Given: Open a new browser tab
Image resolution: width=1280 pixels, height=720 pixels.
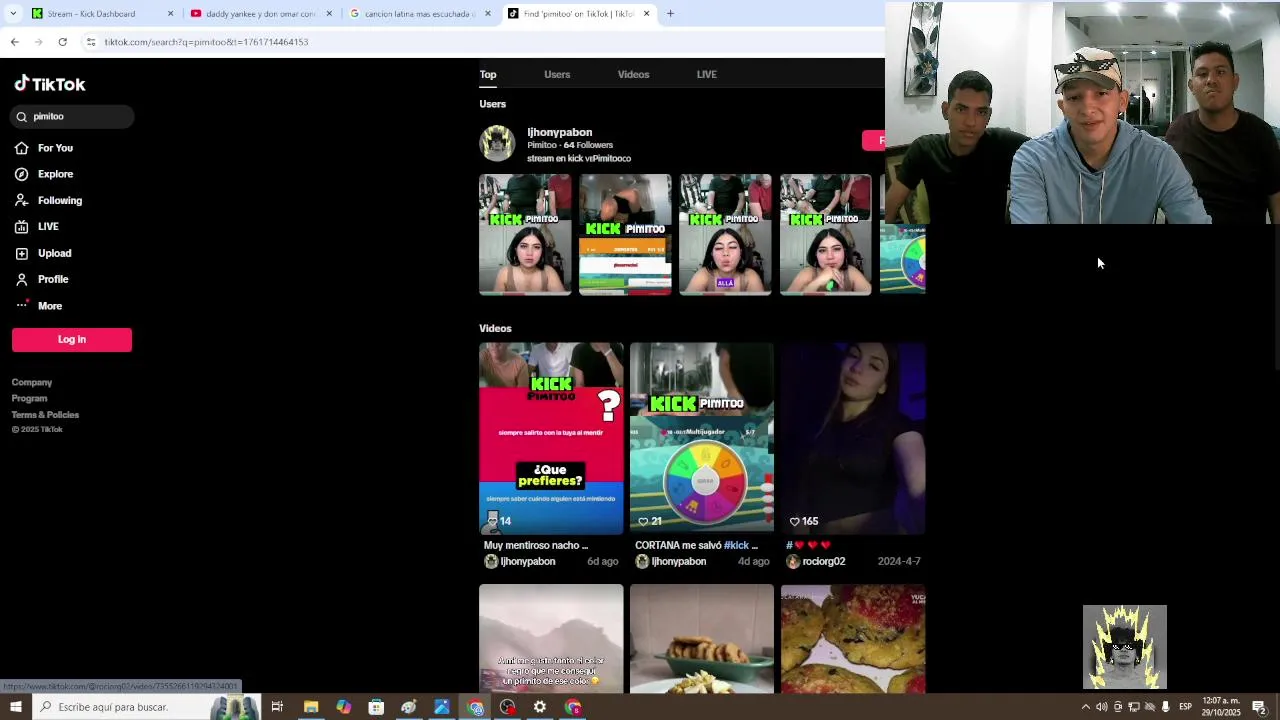Looking at the screenshot, I should click(x=670, y=14).
